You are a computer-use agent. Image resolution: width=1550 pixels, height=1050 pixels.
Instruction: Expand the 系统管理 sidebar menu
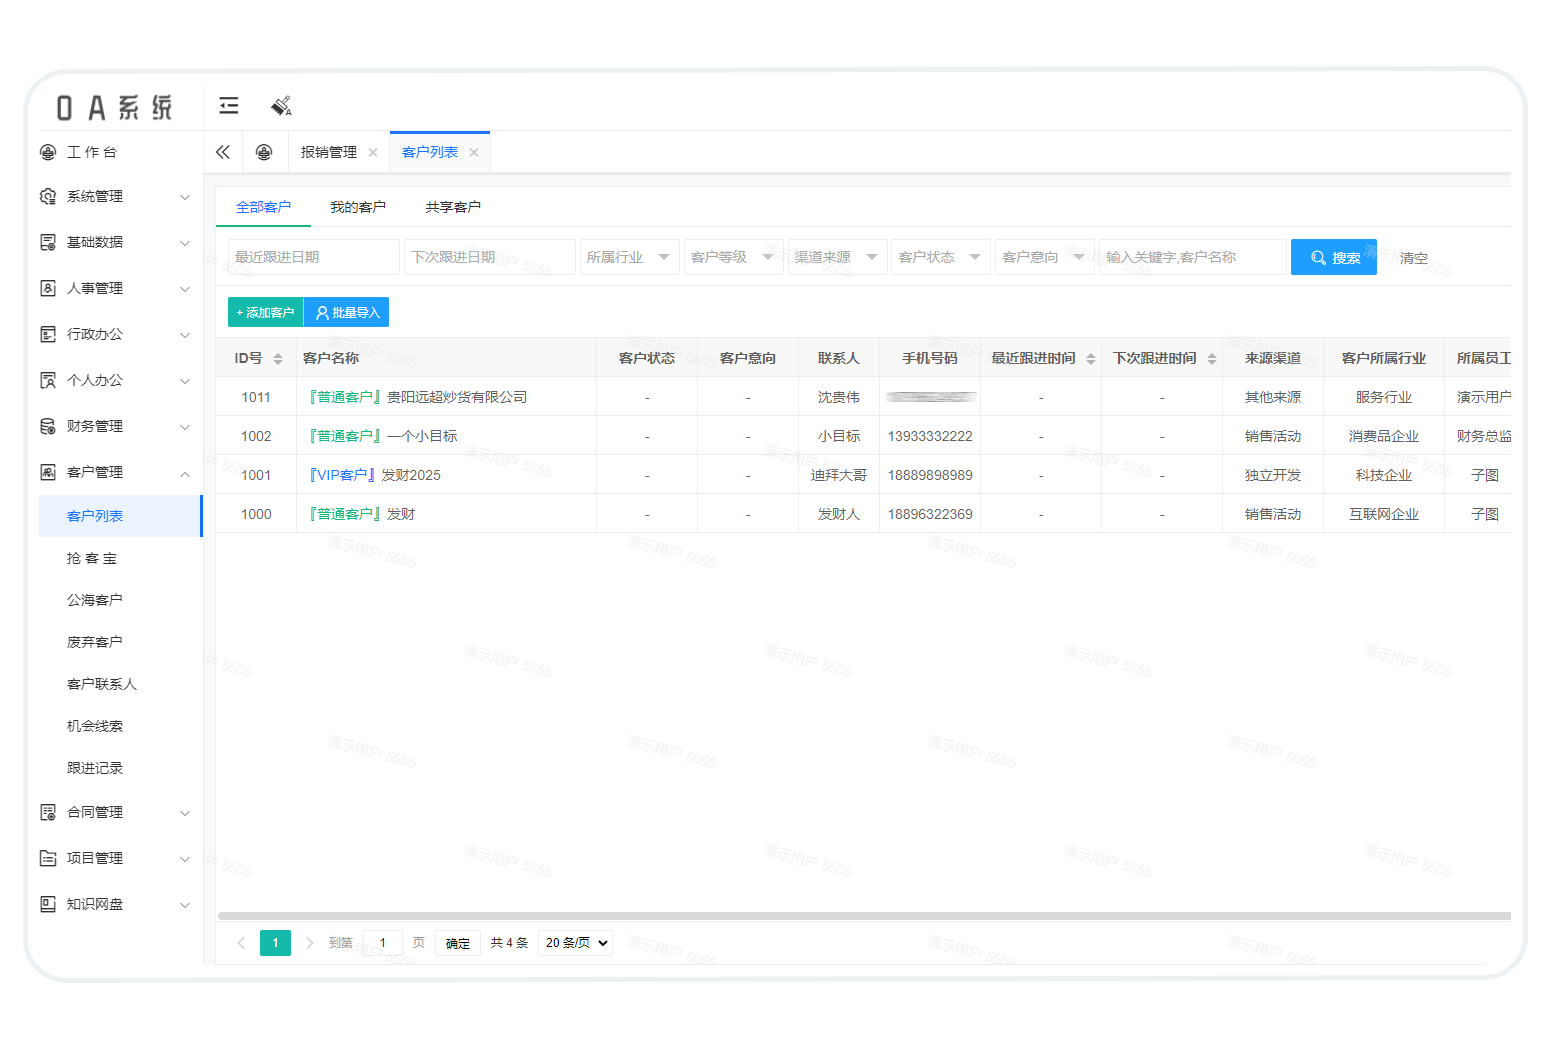[115, 197]
